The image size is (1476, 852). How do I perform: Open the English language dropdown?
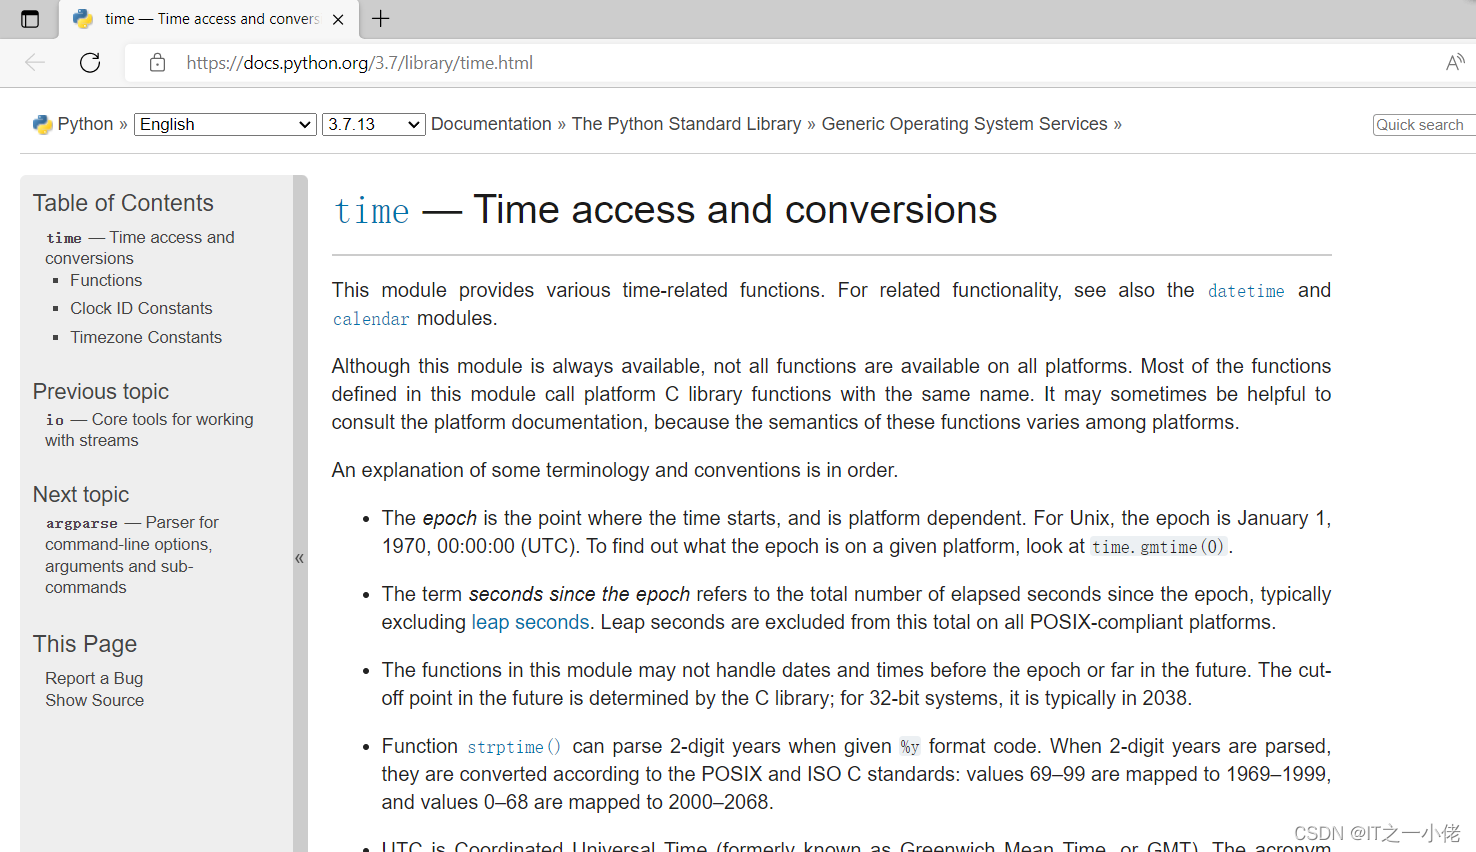click(x=225, y=124)
